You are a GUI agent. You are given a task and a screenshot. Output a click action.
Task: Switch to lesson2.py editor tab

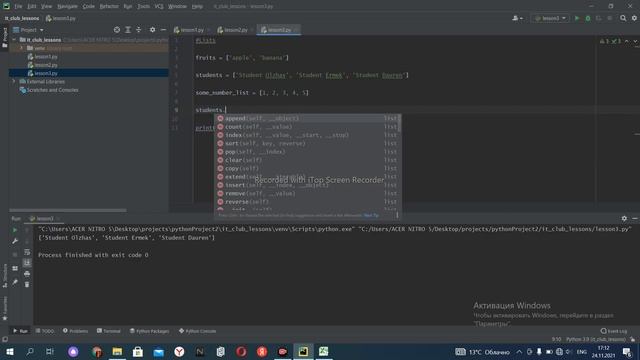tap(235, 30)
